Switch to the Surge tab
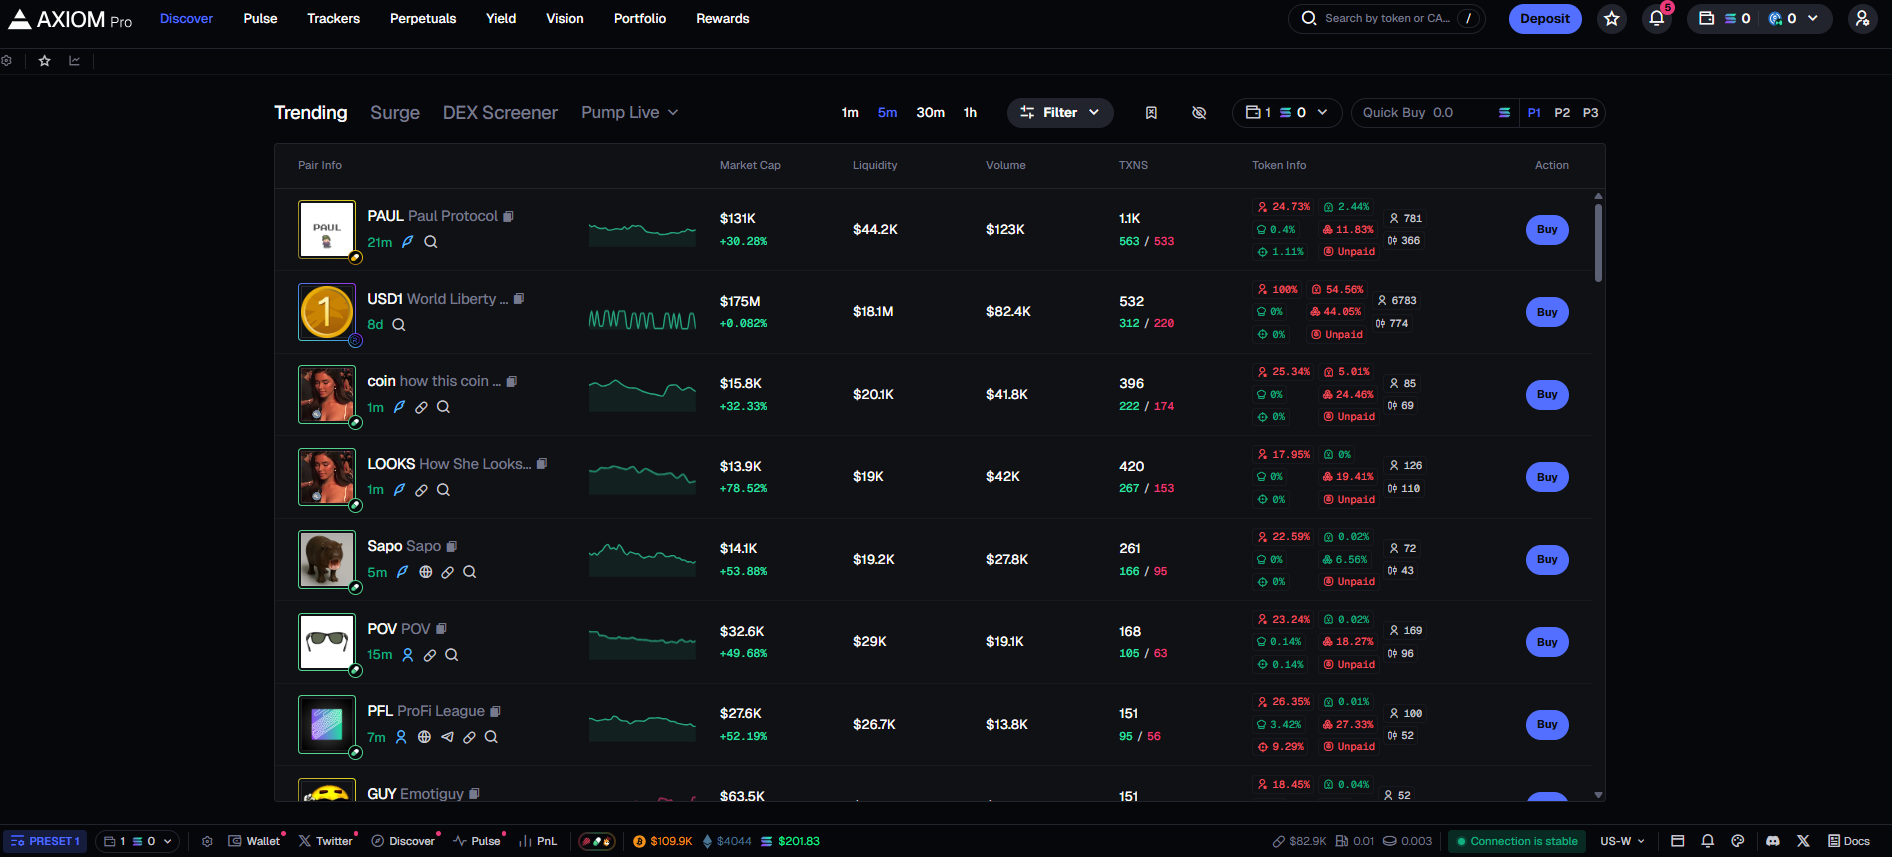1892x857 pixels. [395, 113]
